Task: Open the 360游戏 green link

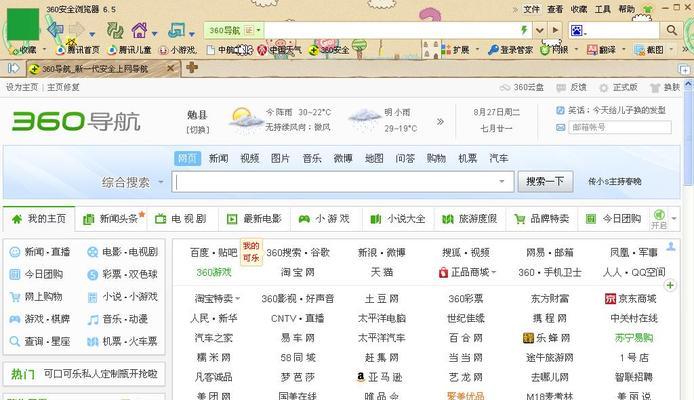Action: tap(214, 272)
